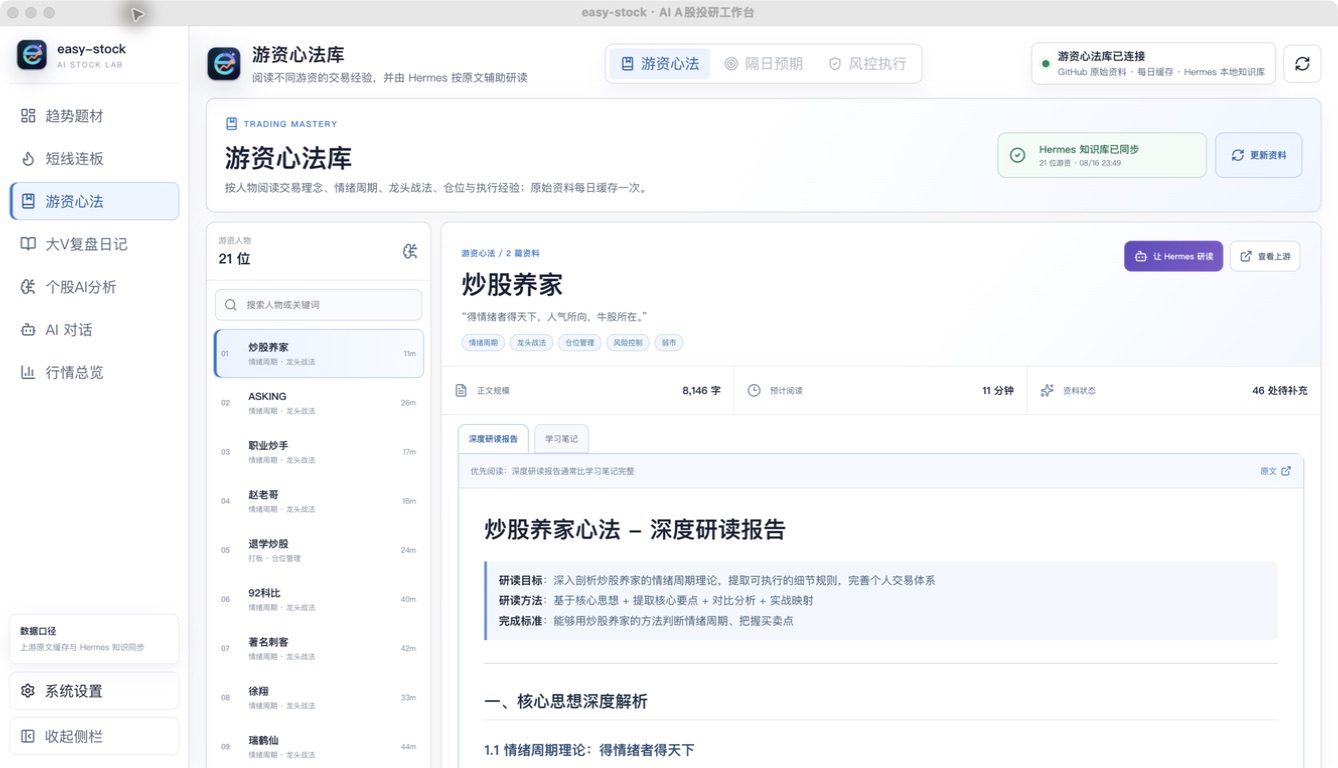Click the 仓位管理 tag chip

pyautogui.click(x=579, y=342)
